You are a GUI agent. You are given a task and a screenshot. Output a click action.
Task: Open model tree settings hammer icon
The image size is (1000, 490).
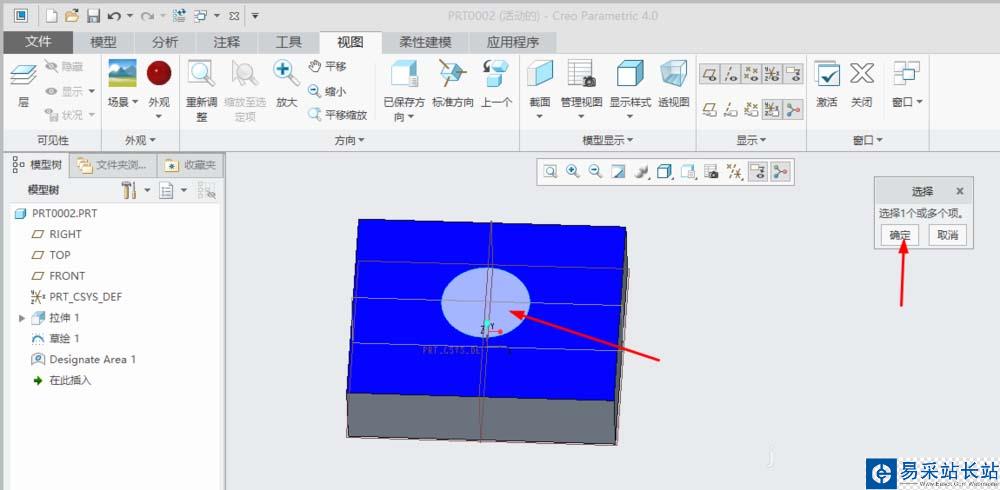click(x=129, y=189)
